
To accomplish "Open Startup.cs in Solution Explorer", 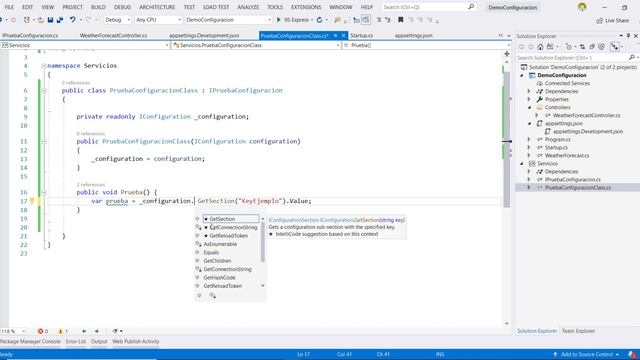I will tap(556, 147).
